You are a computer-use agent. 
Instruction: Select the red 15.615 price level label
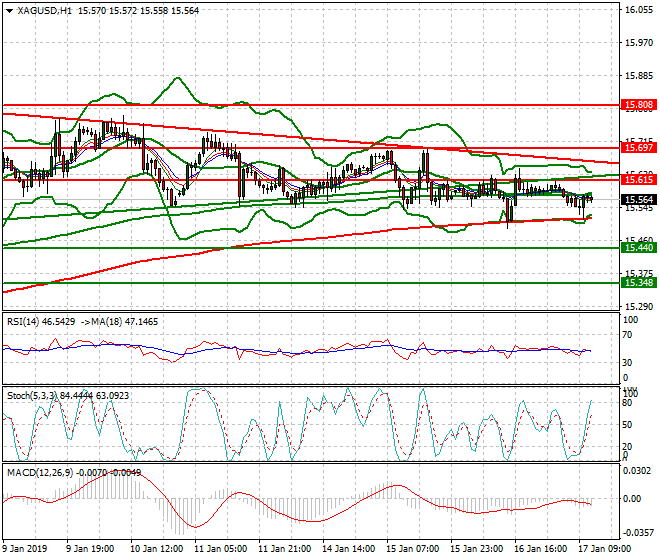point(639,180)
